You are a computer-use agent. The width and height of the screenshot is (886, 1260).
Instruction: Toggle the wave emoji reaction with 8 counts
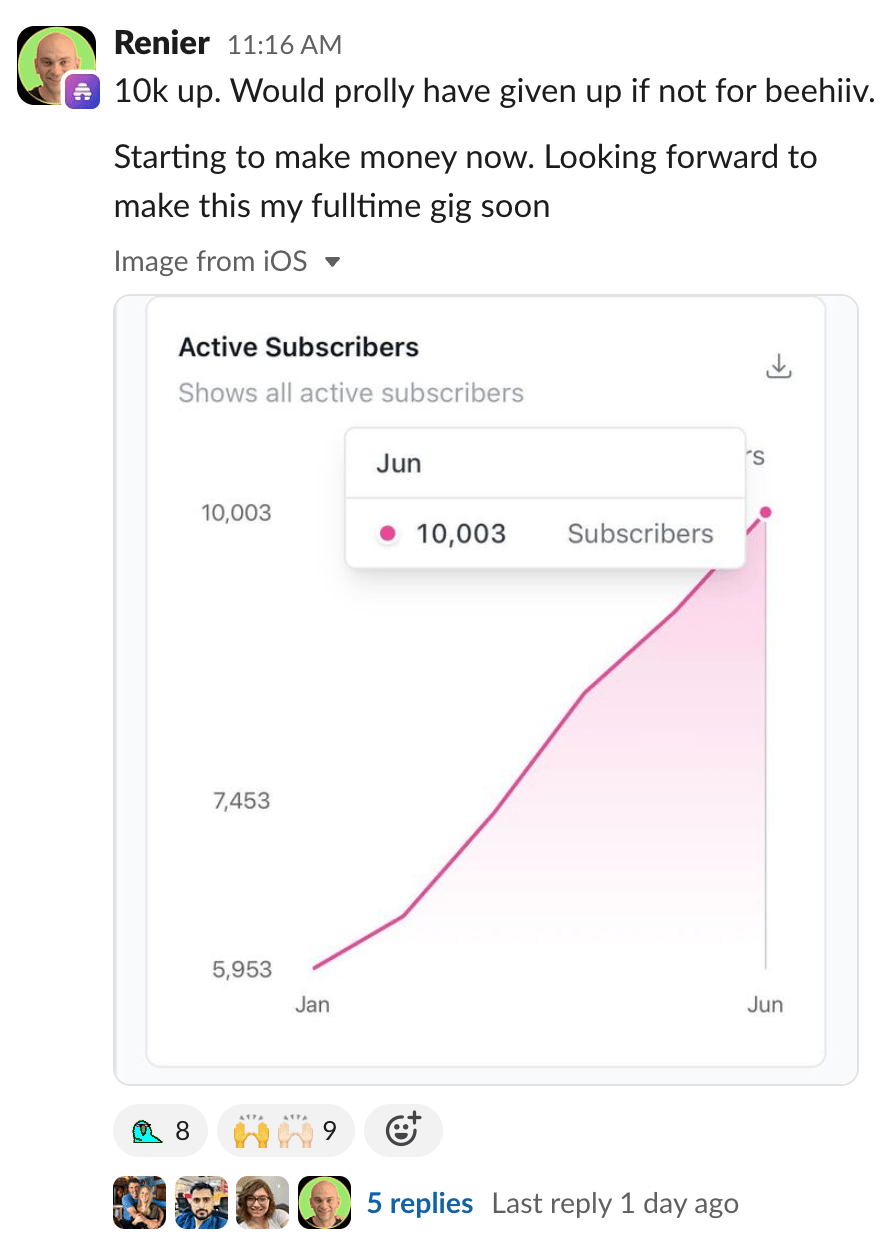click(161, 1131)
